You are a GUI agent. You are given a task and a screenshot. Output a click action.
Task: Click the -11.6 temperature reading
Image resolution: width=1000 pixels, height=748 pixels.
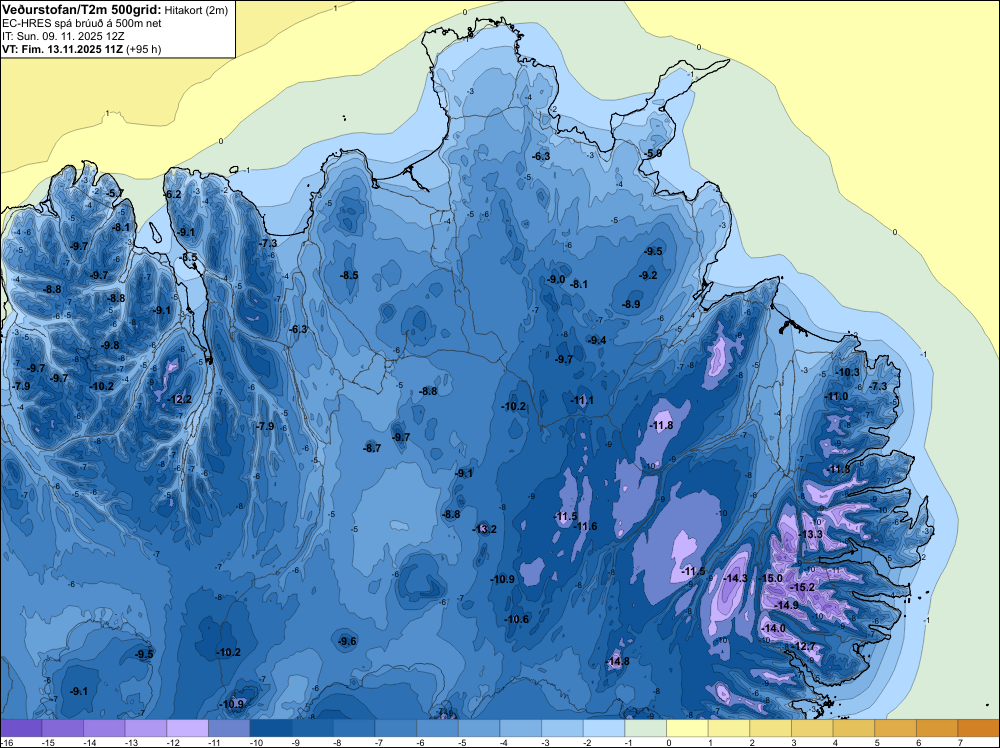pyautogui.click(x=585, y=526)
